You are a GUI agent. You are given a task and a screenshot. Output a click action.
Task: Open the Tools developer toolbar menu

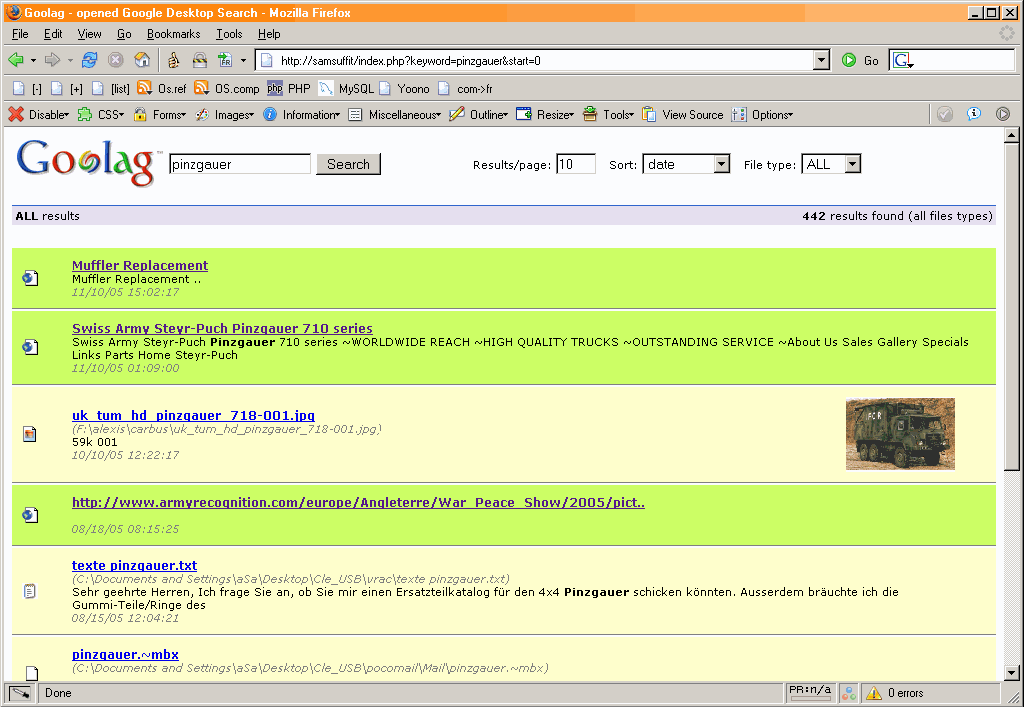tap(608, 114)
